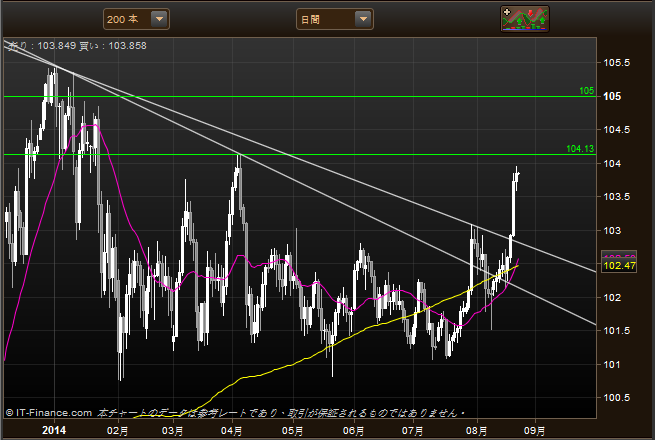
Task: Click the 04月 label on time axis
Action: coord(231,430)
